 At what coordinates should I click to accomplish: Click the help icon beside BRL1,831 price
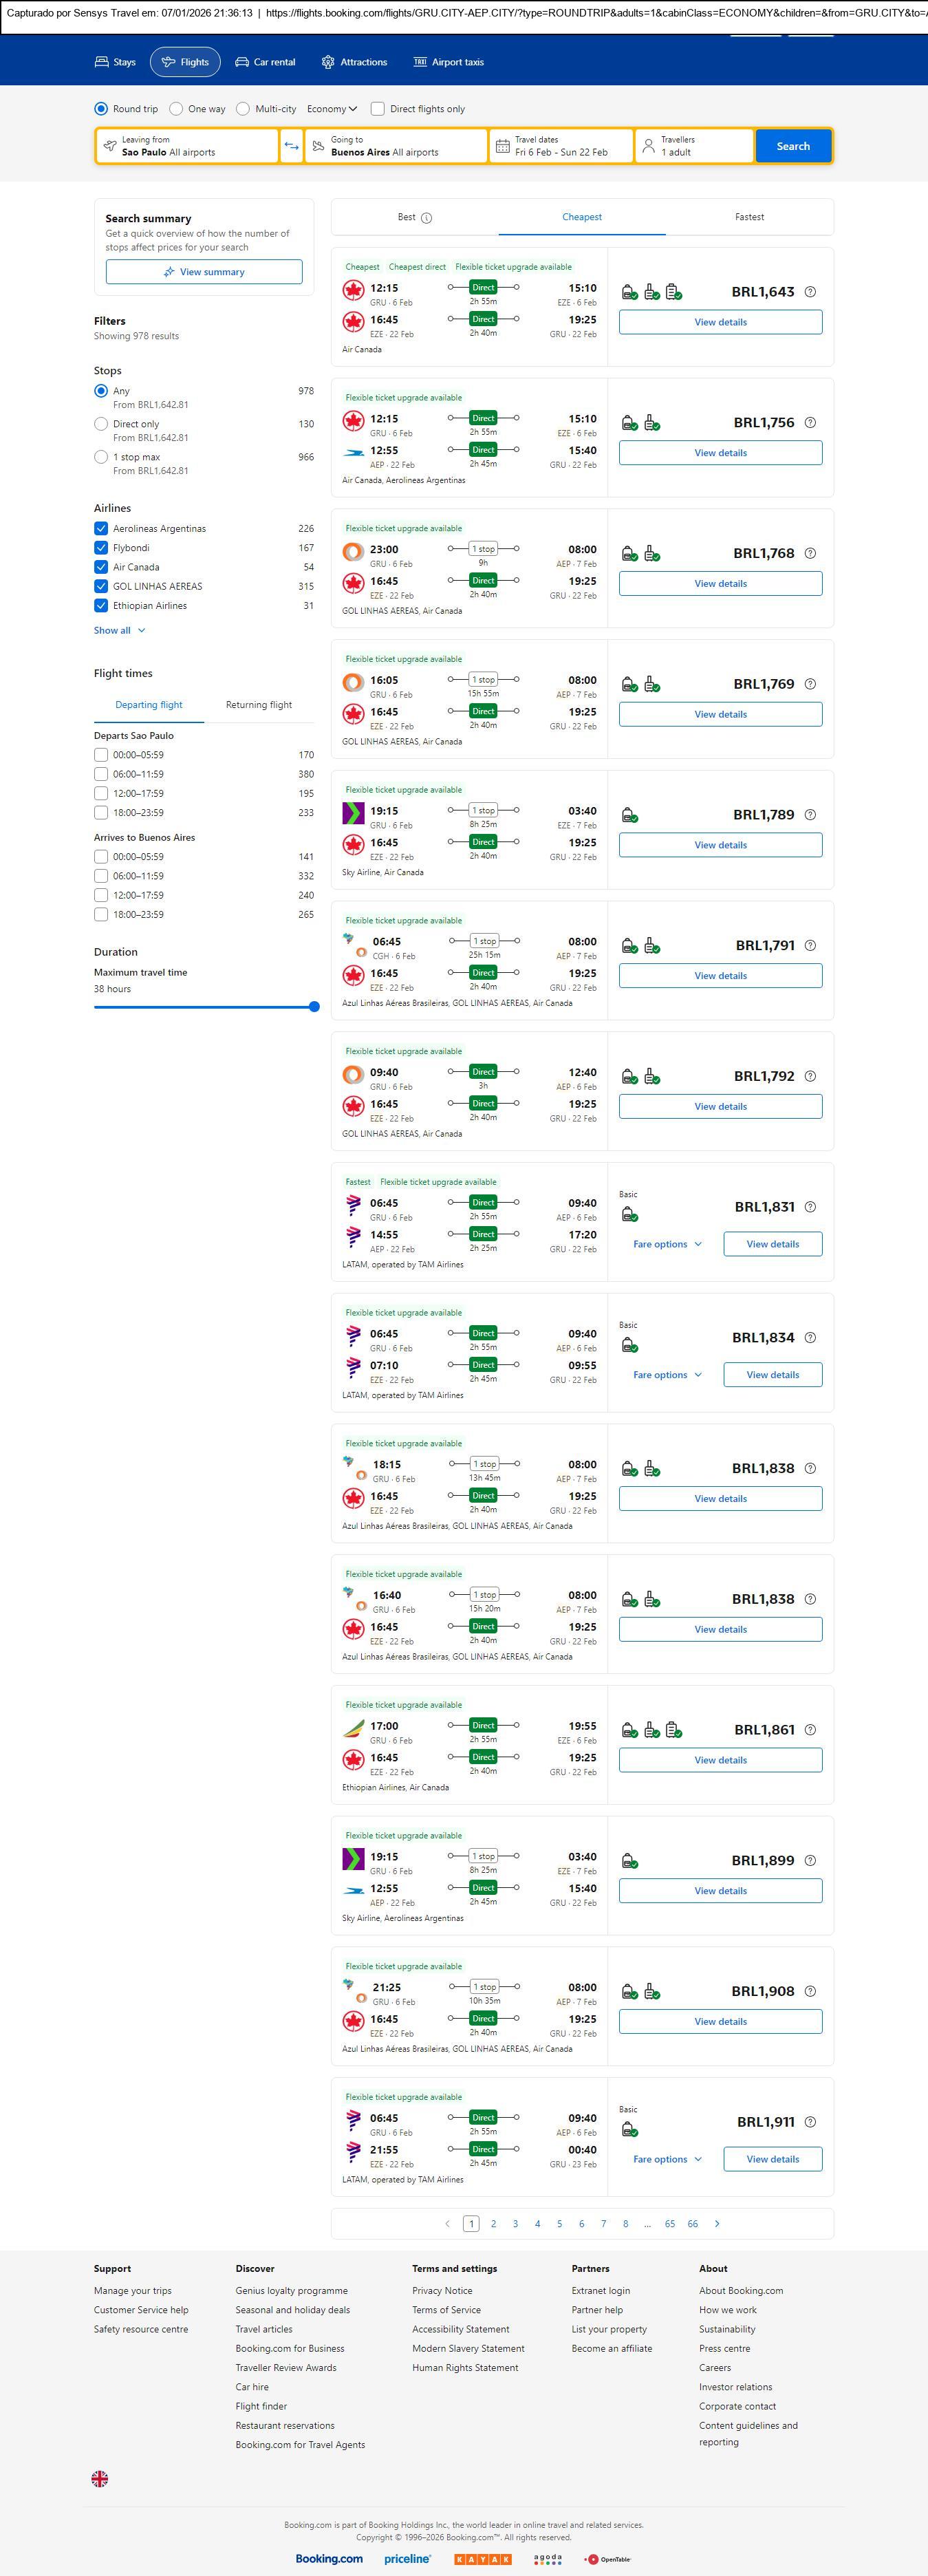810,1207
